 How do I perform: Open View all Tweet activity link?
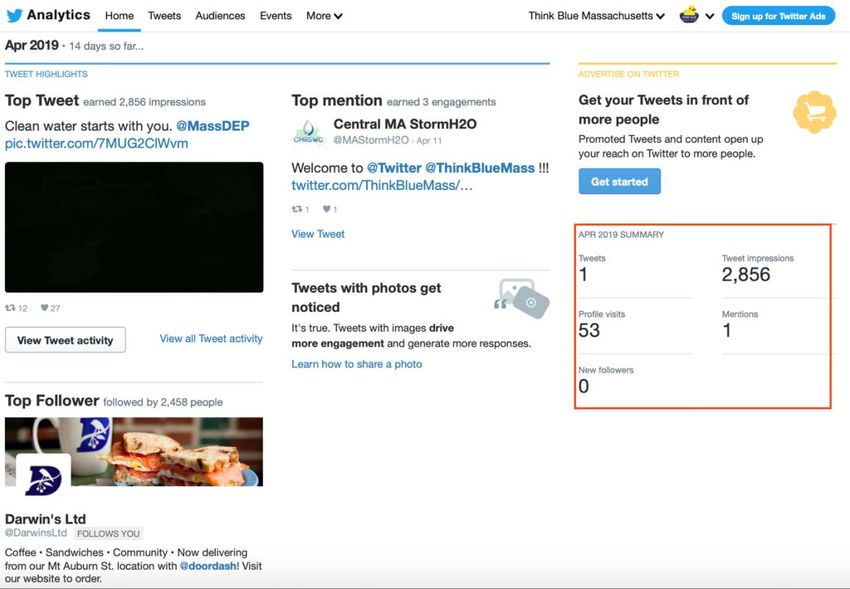[x=211, y=339]
